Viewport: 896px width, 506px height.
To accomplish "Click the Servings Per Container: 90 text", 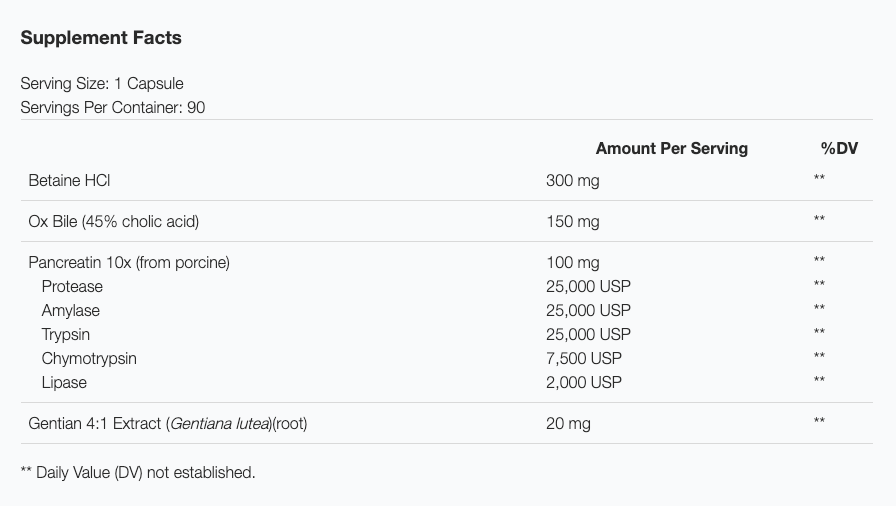I will (113, 107).
